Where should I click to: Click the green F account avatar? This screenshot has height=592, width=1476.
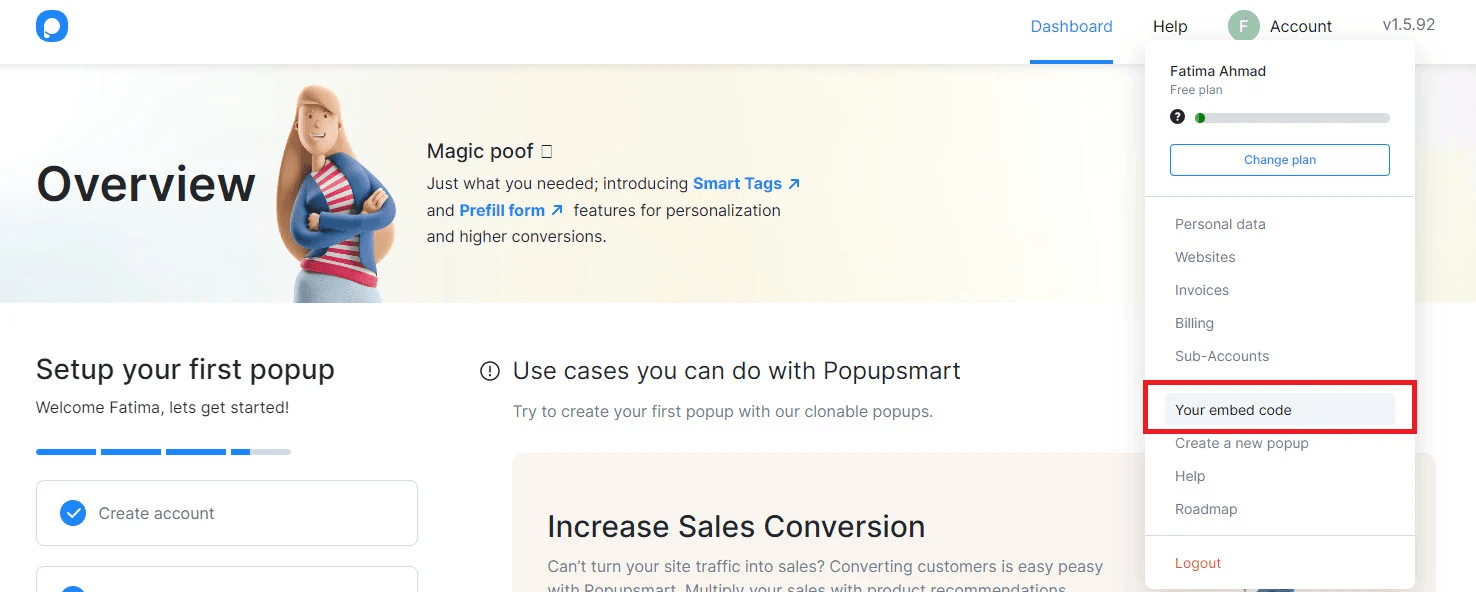tap(1243, 27)
